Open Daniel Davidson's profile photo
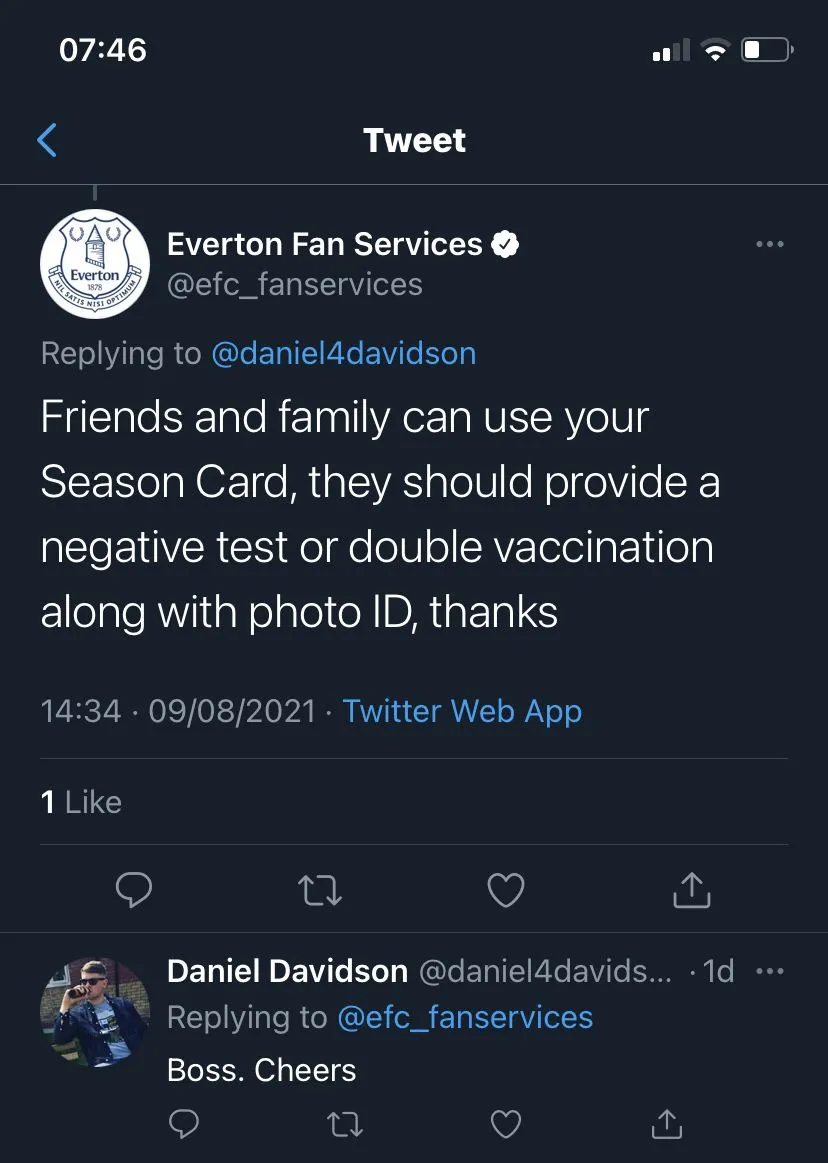Viewport: 828px width, 1163px height. point(95,1011)
